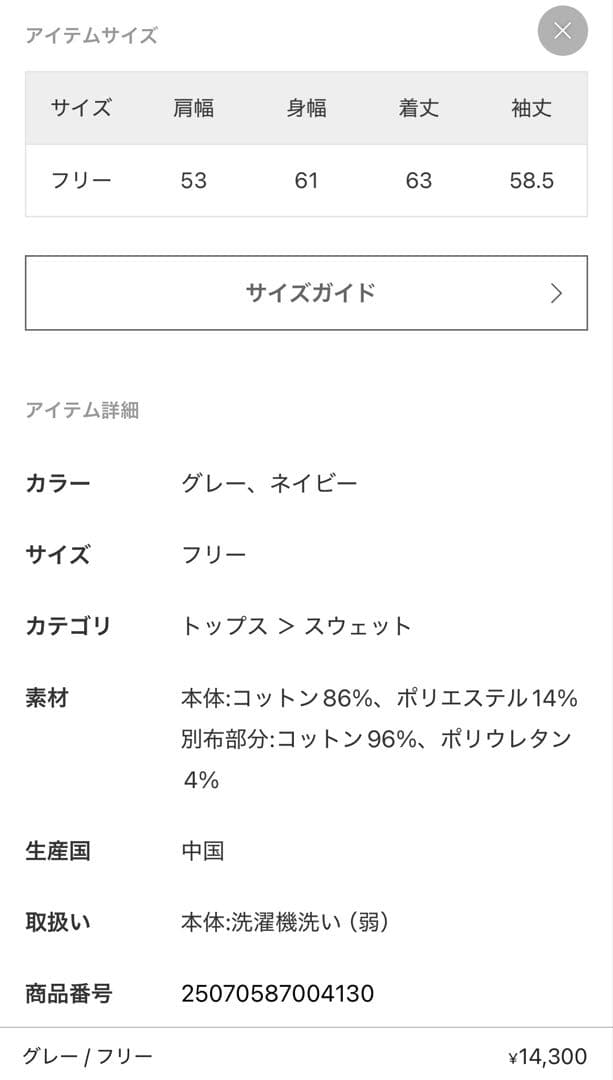Click the 袖丈 column header

tap(530, 109)
